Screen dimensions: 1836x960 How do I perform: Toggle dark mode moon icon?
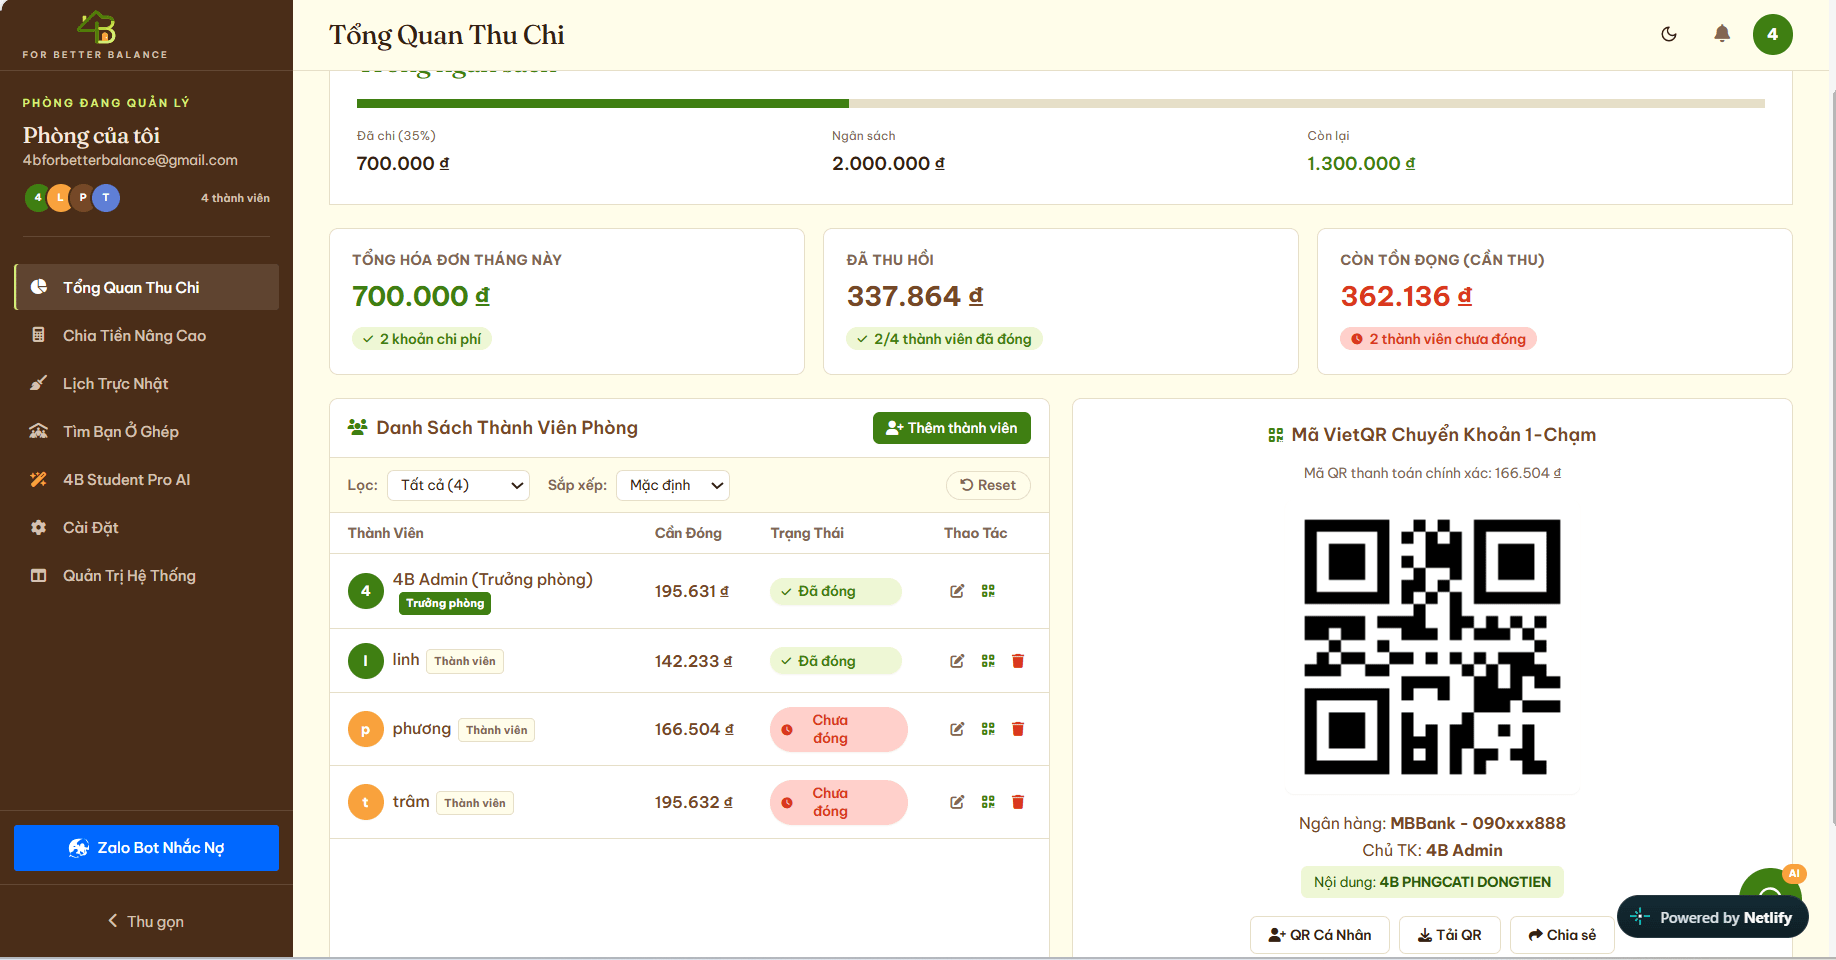(x=1669, y=34)
